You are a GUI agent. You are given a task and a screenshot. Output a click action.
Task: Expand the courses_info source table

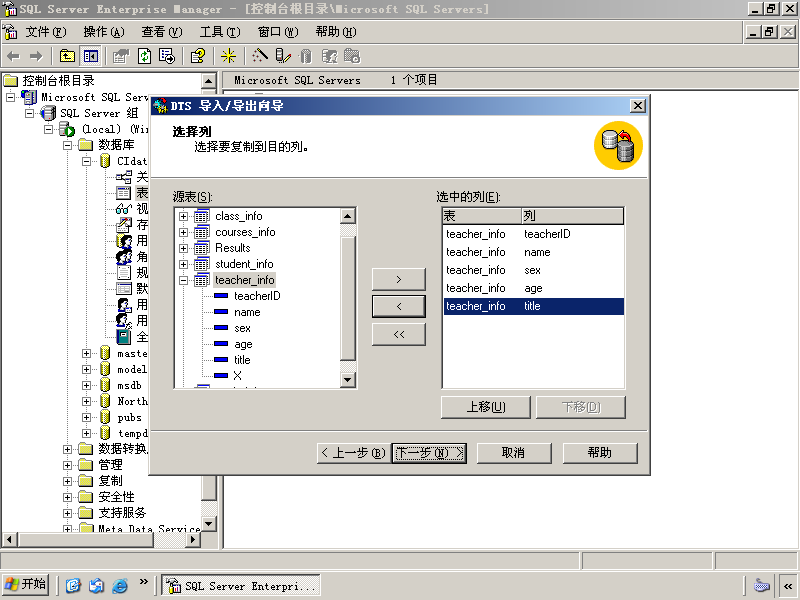coord(183,232)
